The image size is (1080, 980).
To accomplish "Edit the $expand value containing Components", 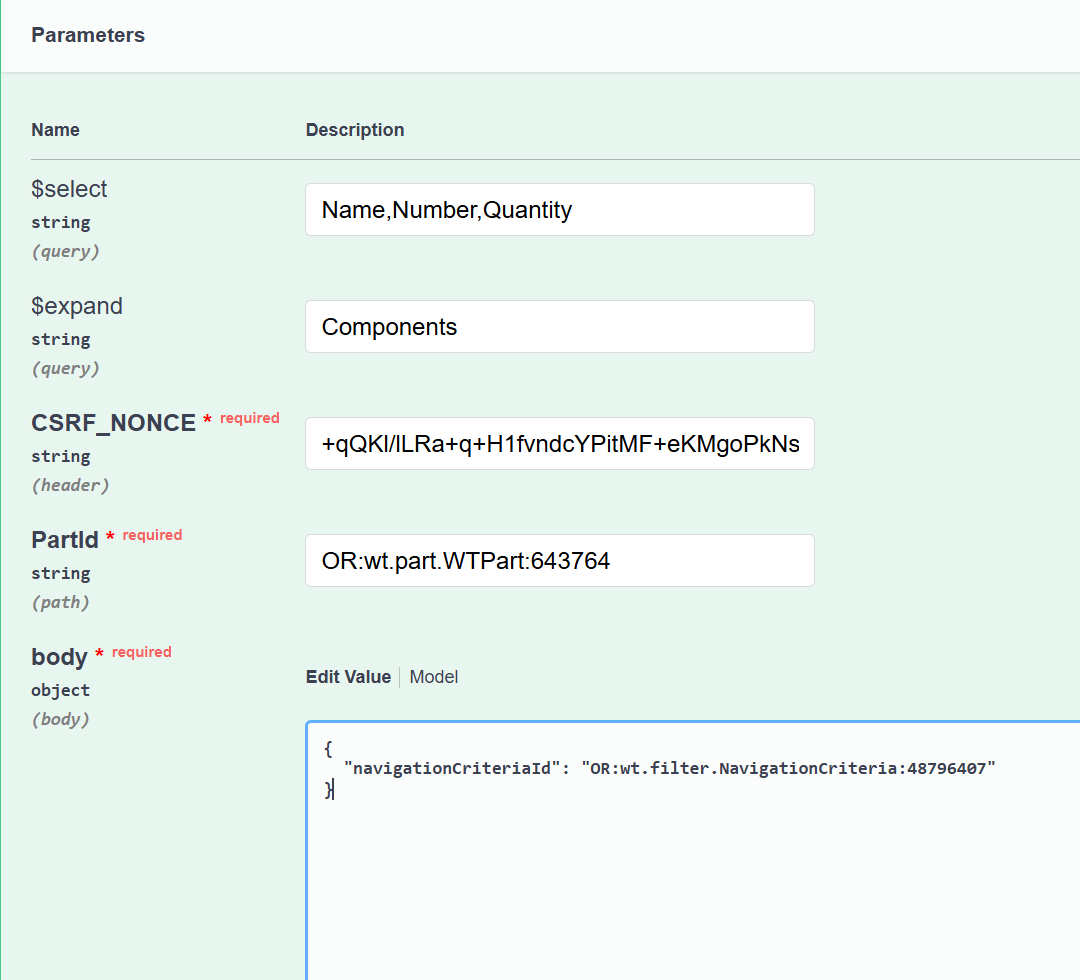I will 559,326.
